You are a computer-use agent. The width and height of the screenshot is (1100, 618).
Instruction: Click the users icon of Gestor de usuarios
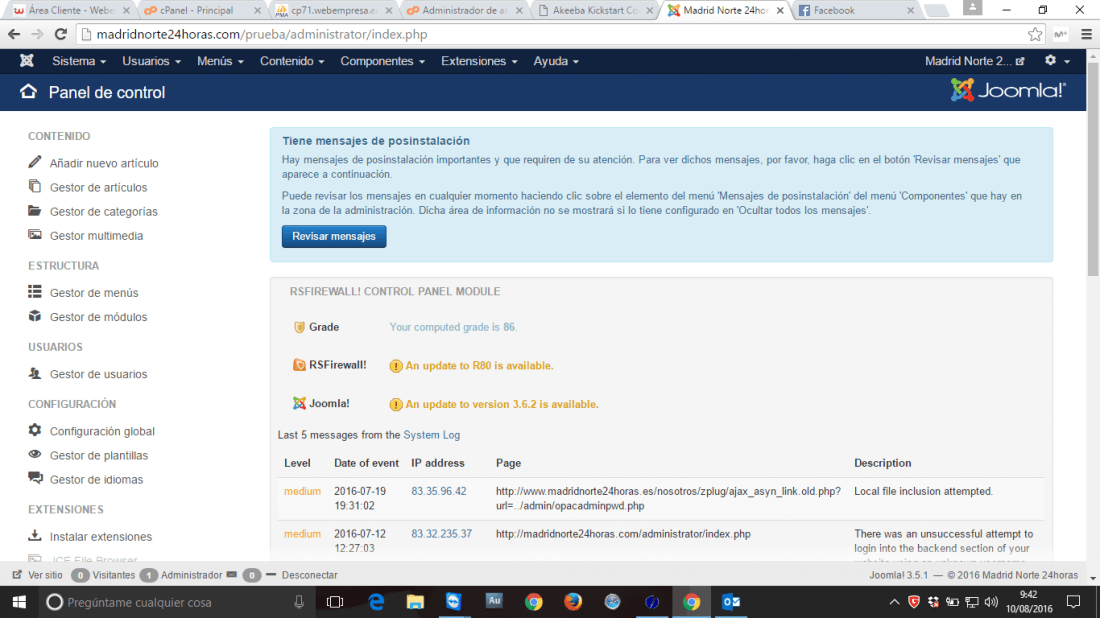click(x=34, y=373)
